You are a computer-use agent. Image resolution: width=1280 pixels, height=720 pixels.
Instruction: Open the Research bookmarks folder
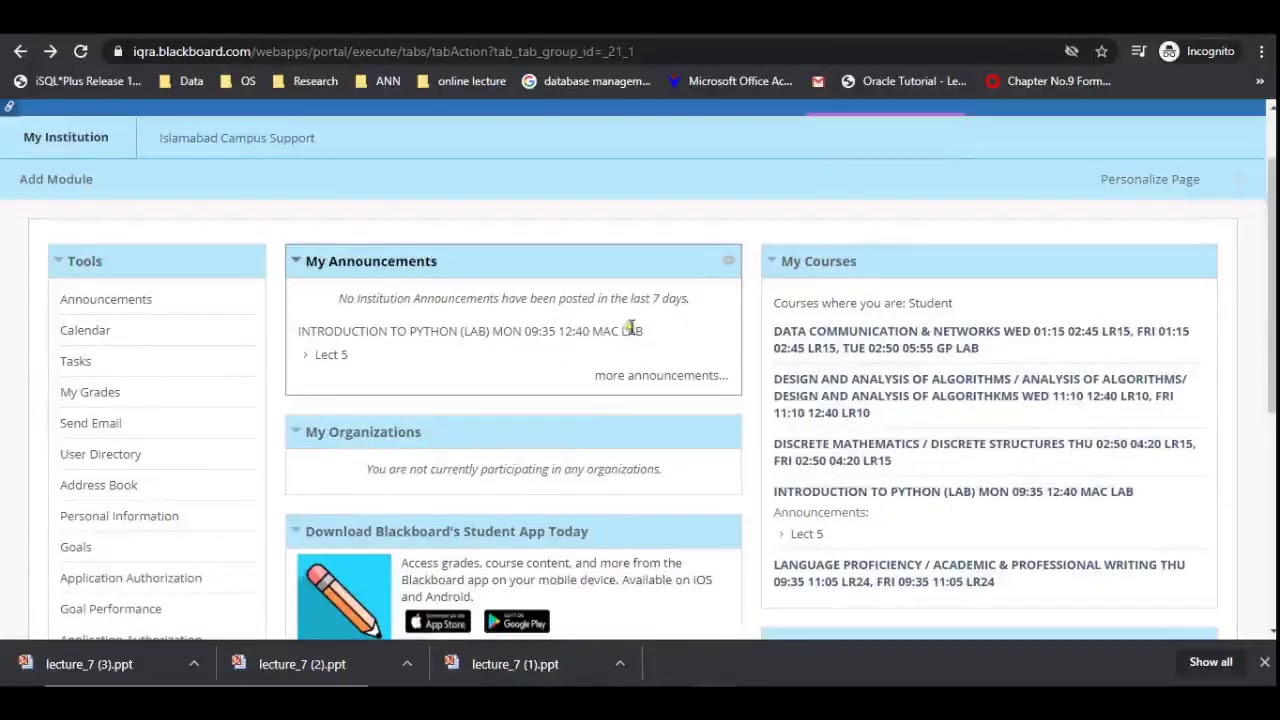(x=305, y=81)
